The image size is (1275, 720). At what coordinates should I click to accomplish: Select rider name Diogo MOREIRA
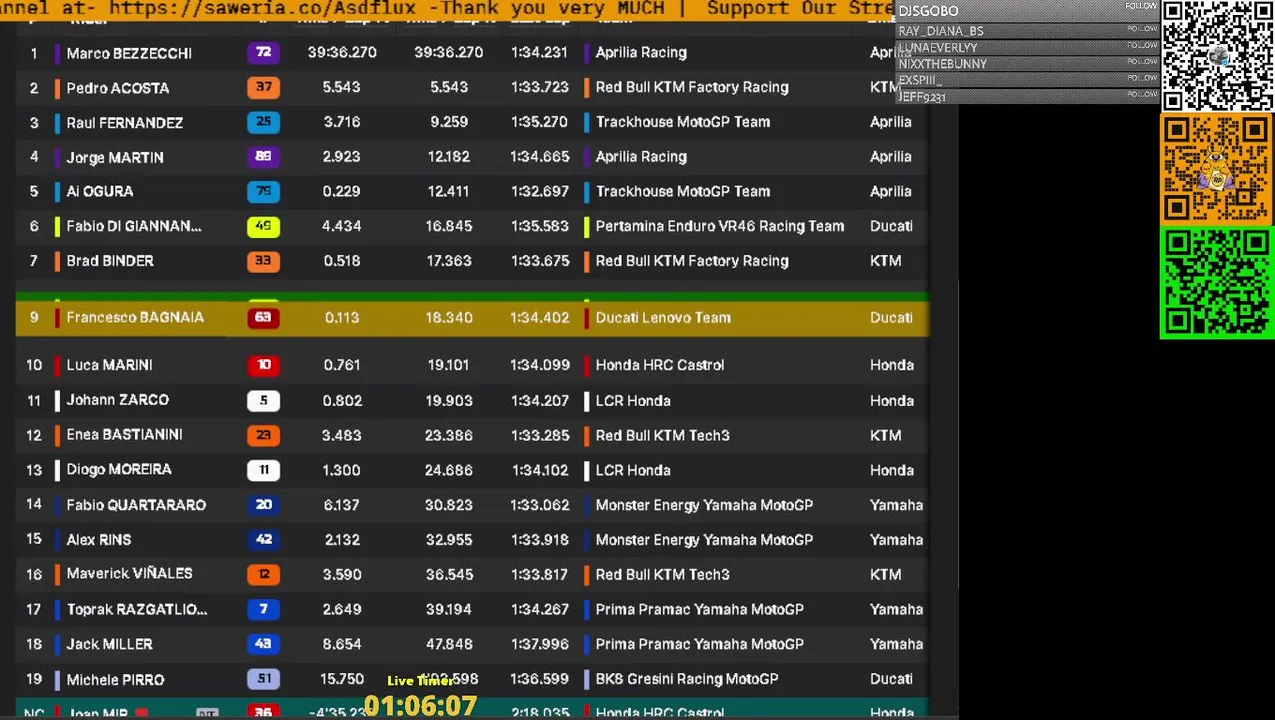119,469
